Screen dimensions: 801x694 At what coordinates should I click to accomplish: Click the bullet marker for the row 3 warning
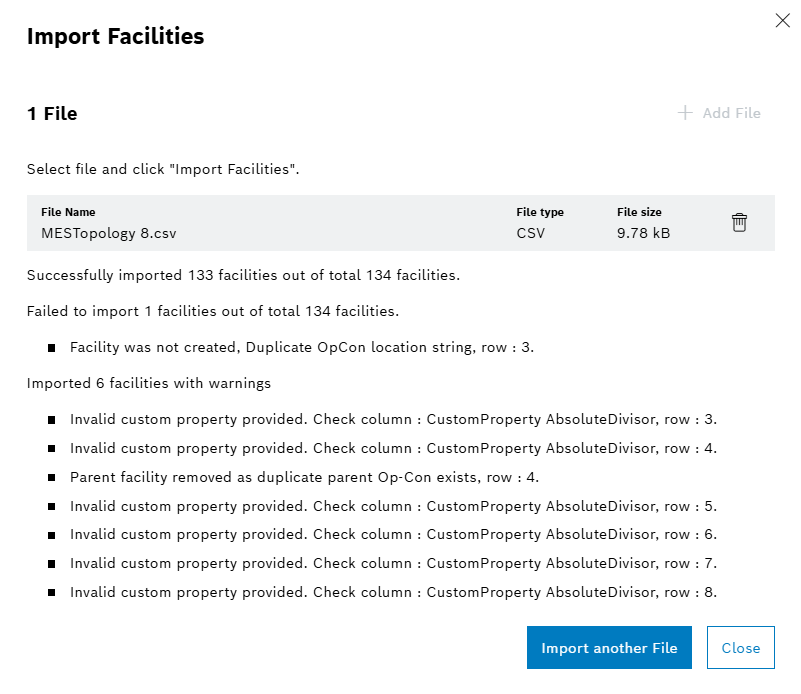[51, 419]
